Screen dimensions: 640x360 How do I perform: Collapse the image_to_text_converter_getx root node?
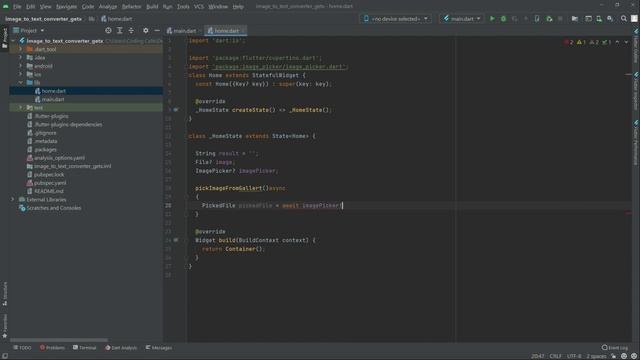[x=13, y=41]
